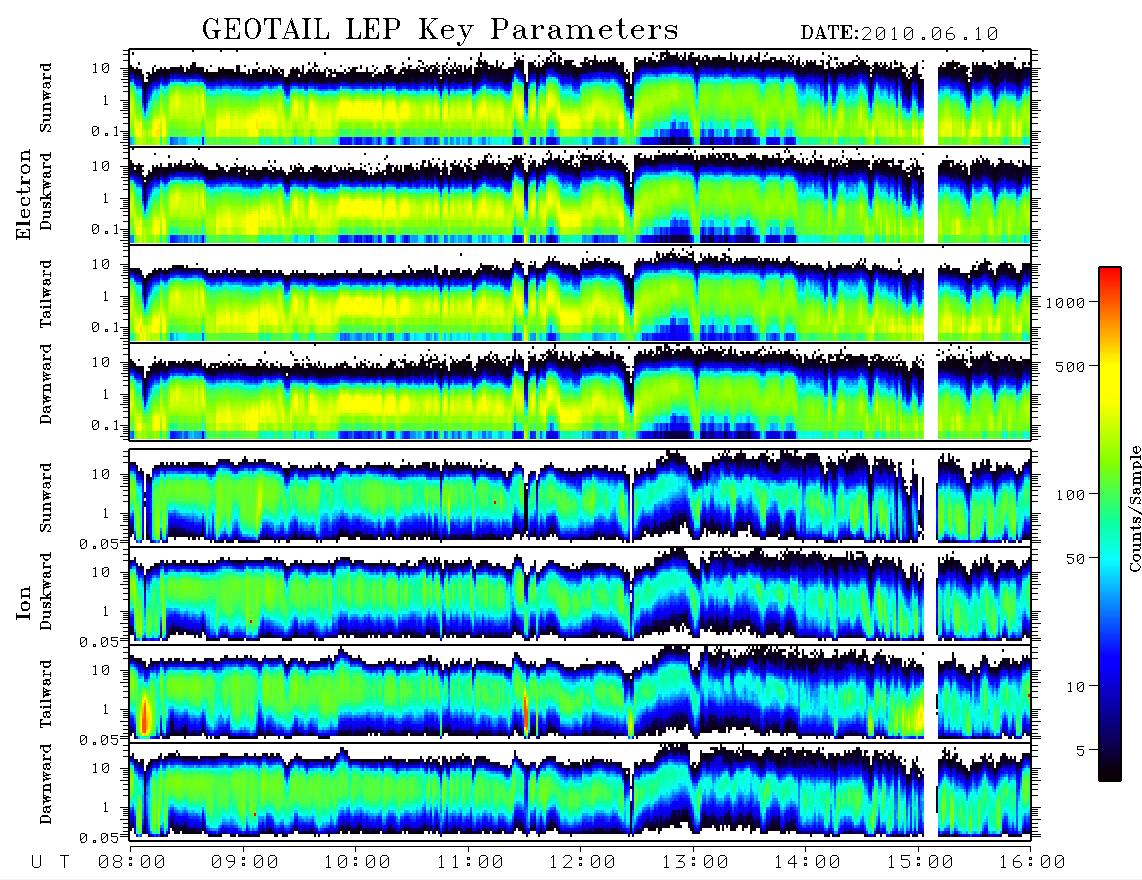Viewport: 1142px width, 880px height.
Task: Click the Ion Tailward panel label
Action: point(46,694)
